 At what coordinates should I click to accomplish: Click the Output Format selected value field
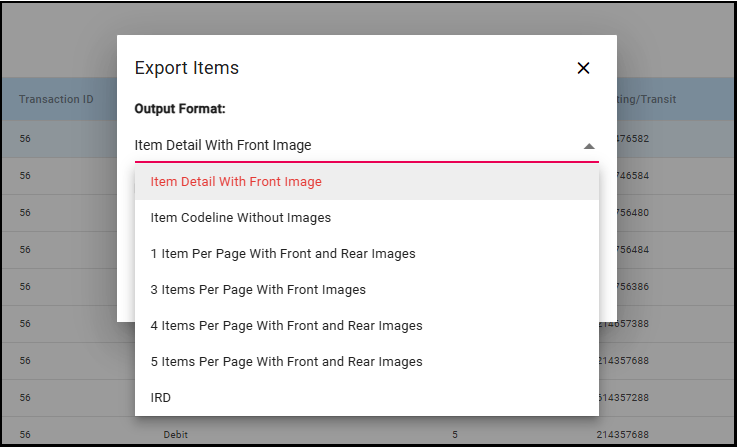coord(350,146)
